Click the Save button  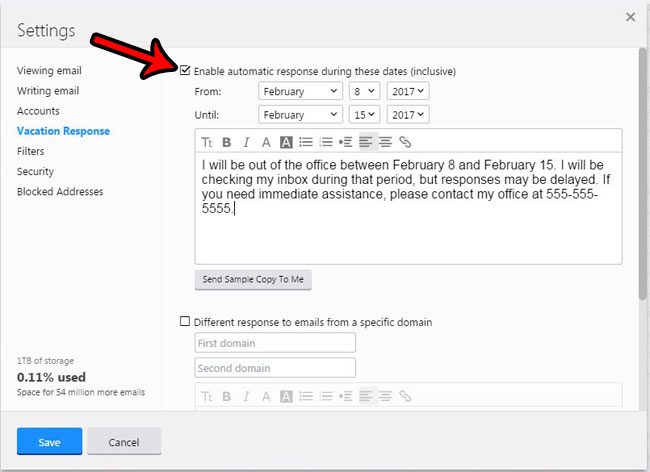pos(49,442)
